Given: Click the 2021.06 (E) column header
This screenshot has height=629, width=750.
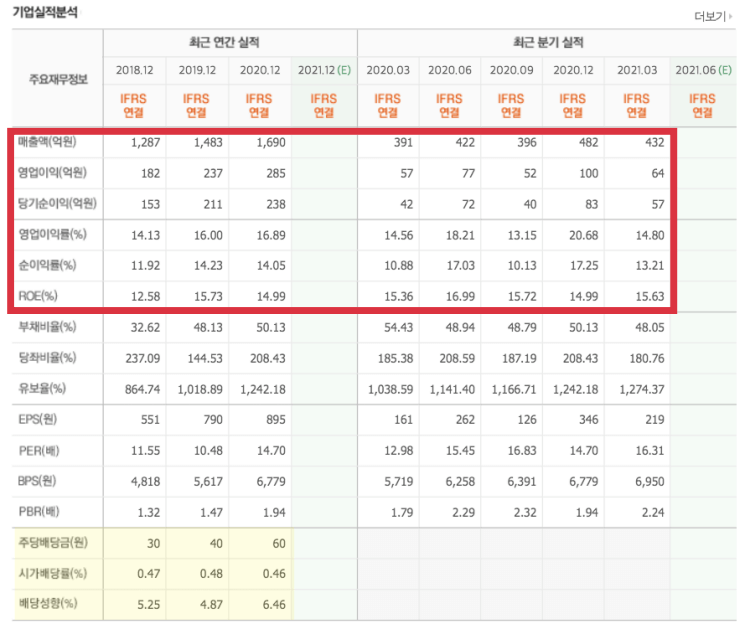Looking at the screenshot, I should pos(703,70).
